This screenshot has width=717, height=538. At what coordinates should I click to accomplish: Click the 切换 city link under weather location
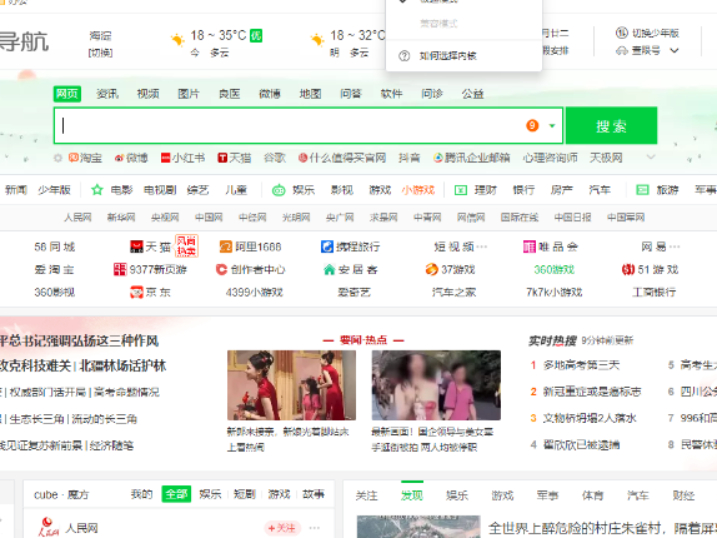point(100,53)
